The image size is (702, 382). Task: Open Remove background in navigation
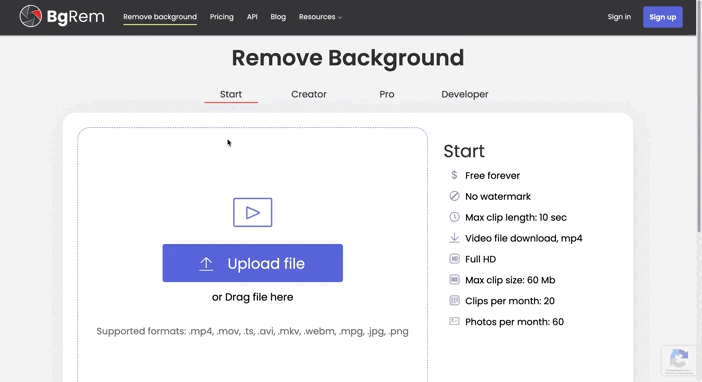pyautogui.click(x=160, y=17)
